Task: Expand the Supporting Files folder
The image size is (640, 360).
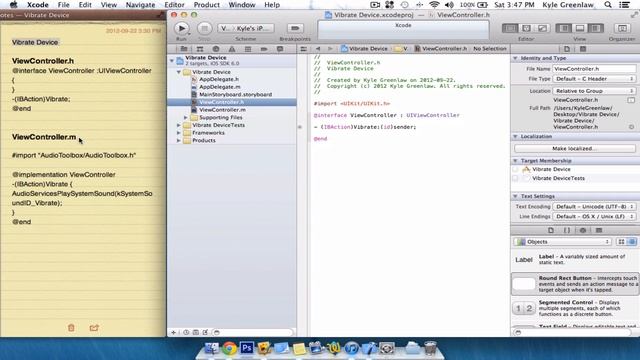Action: (186, 118)
